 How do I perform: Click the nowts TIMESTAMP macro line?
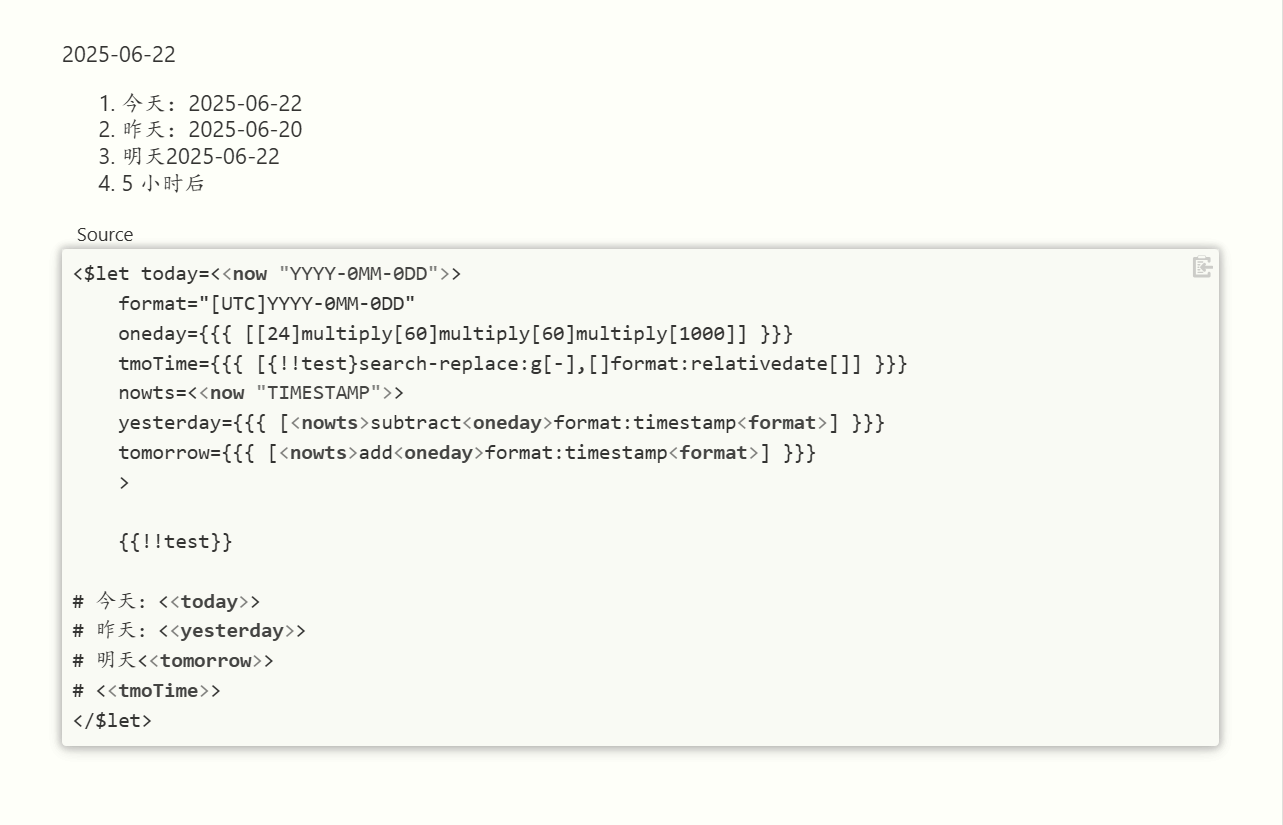coord(261,393)
